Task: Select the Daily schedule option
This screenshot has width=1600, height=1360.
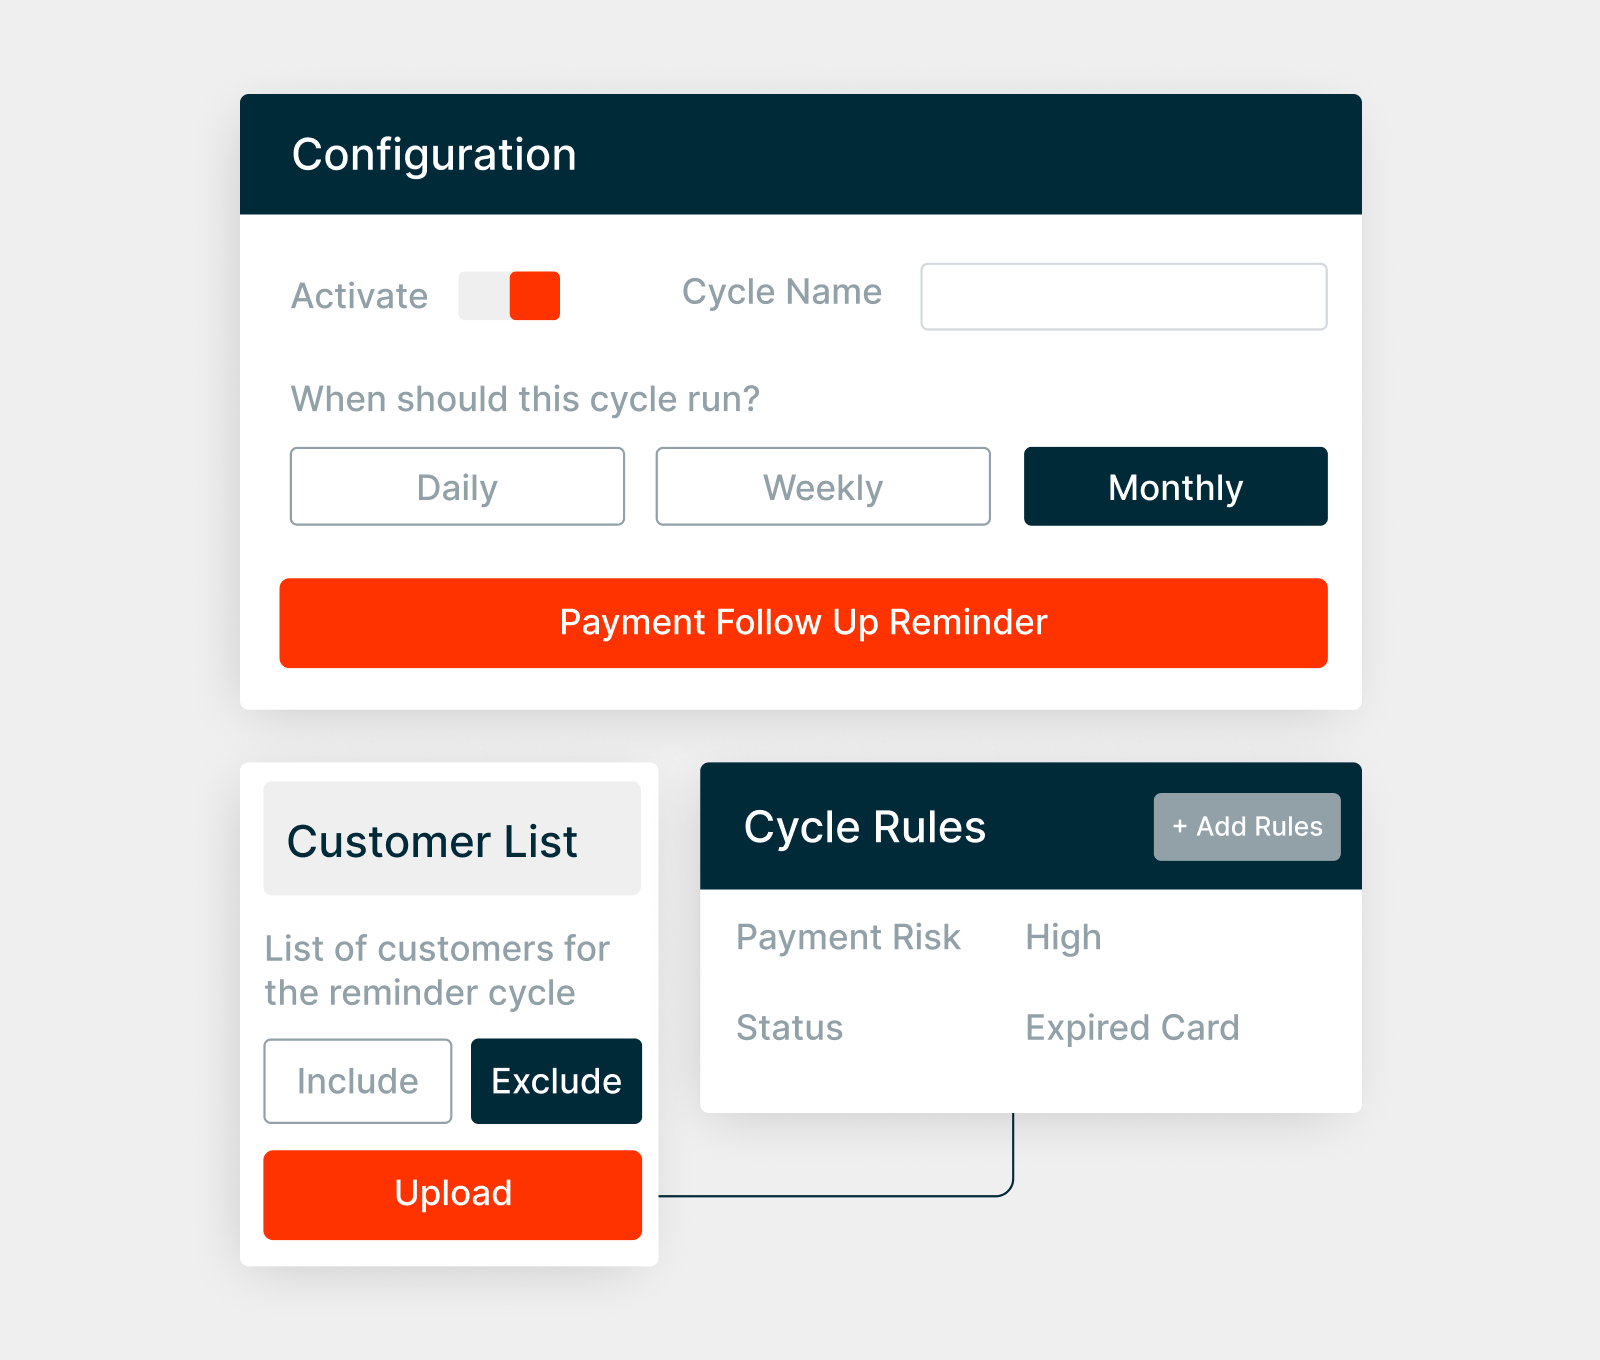Action: pos(457,487)
